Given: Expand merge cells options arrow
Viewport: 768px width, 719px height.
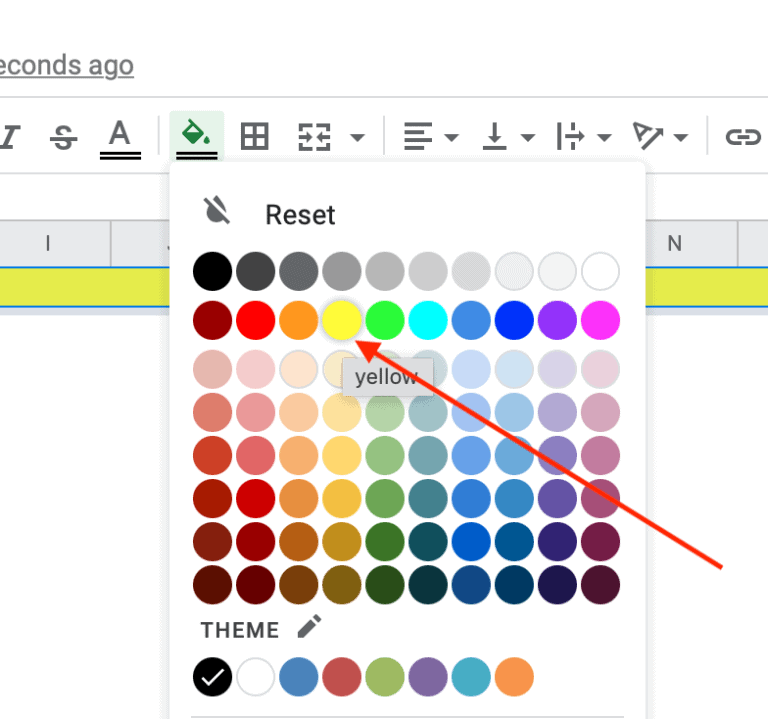Looking at the screenshot, I should point(358,137).
